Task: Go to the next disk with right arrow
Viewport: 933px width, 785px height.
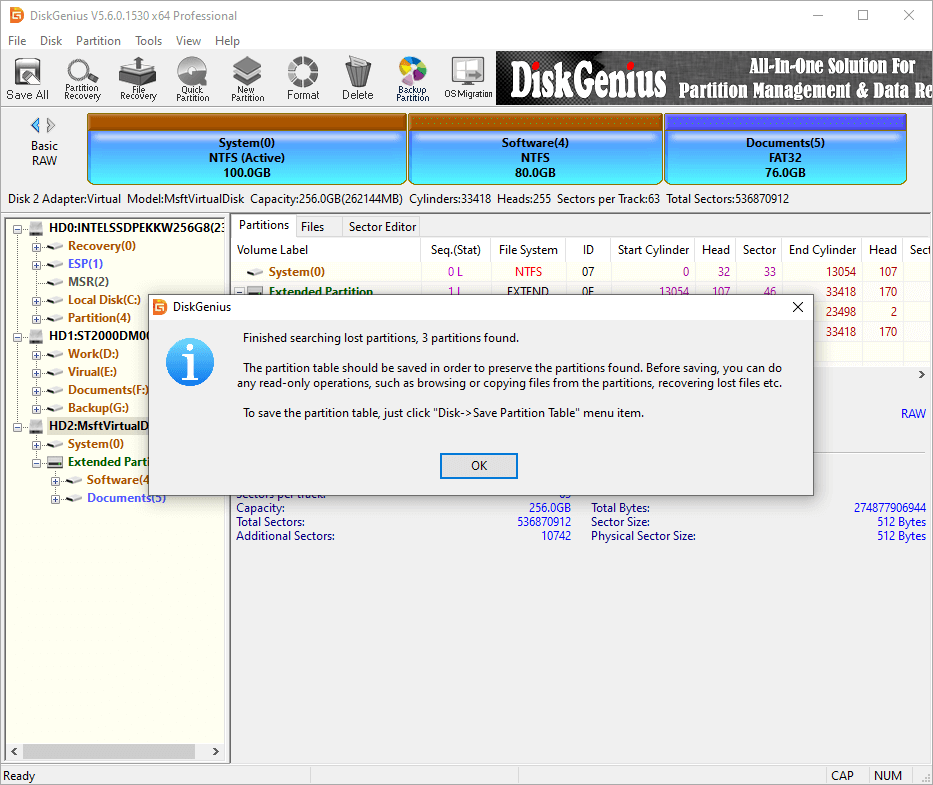Action: tap(51, 125)
